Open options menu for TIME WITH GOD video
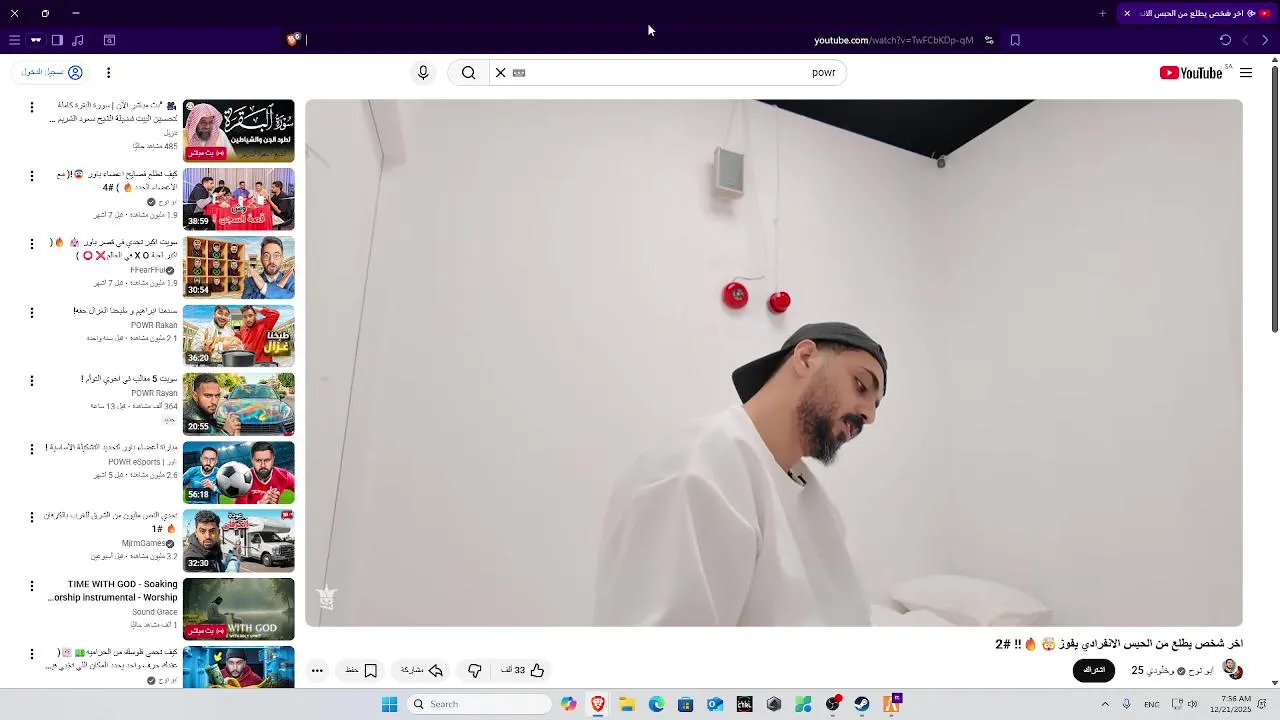The width and height of the screenshot is (1280, 720). click(x=31, y=586)
